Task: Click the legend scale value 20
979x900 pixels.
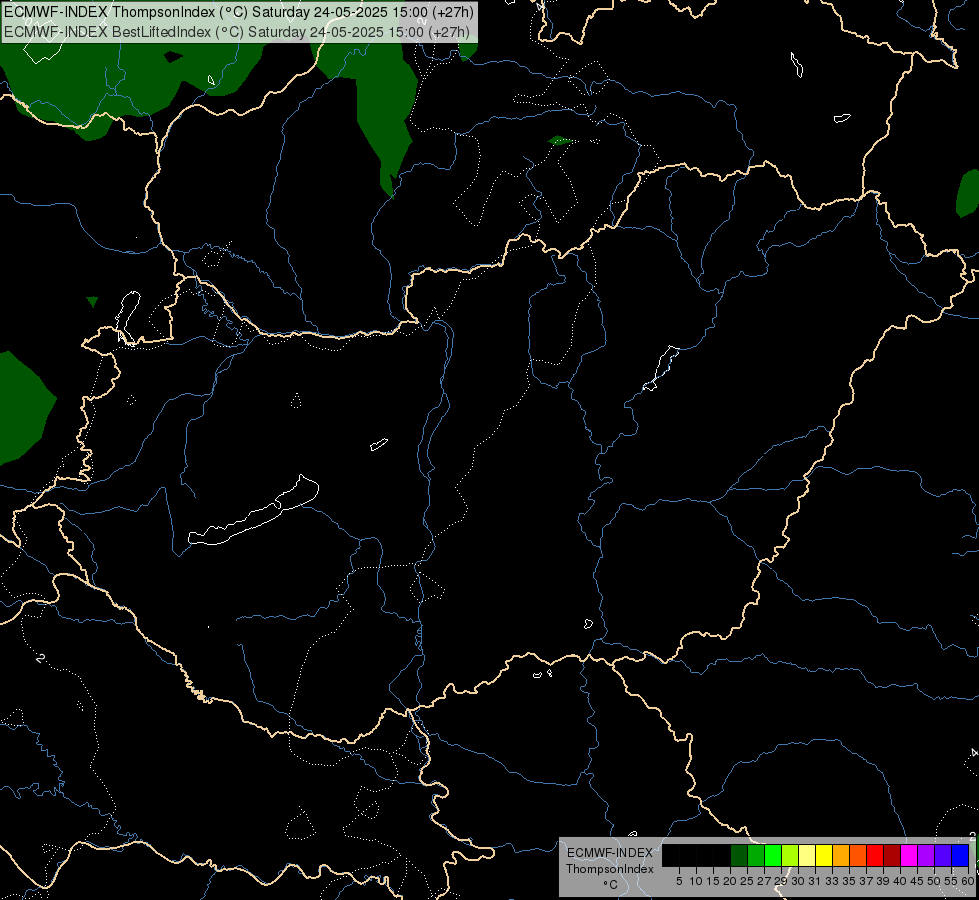Action: [731, 881]
